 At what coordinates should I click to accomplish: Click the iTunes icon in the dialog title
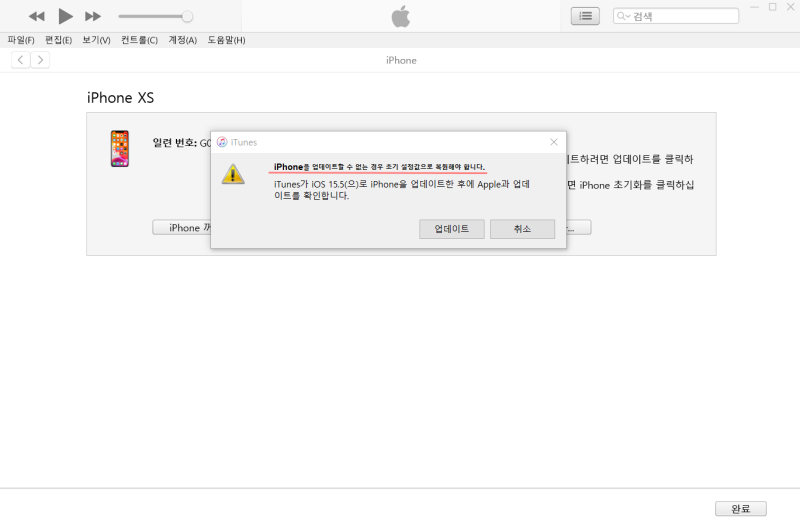(x=222, y=142)
